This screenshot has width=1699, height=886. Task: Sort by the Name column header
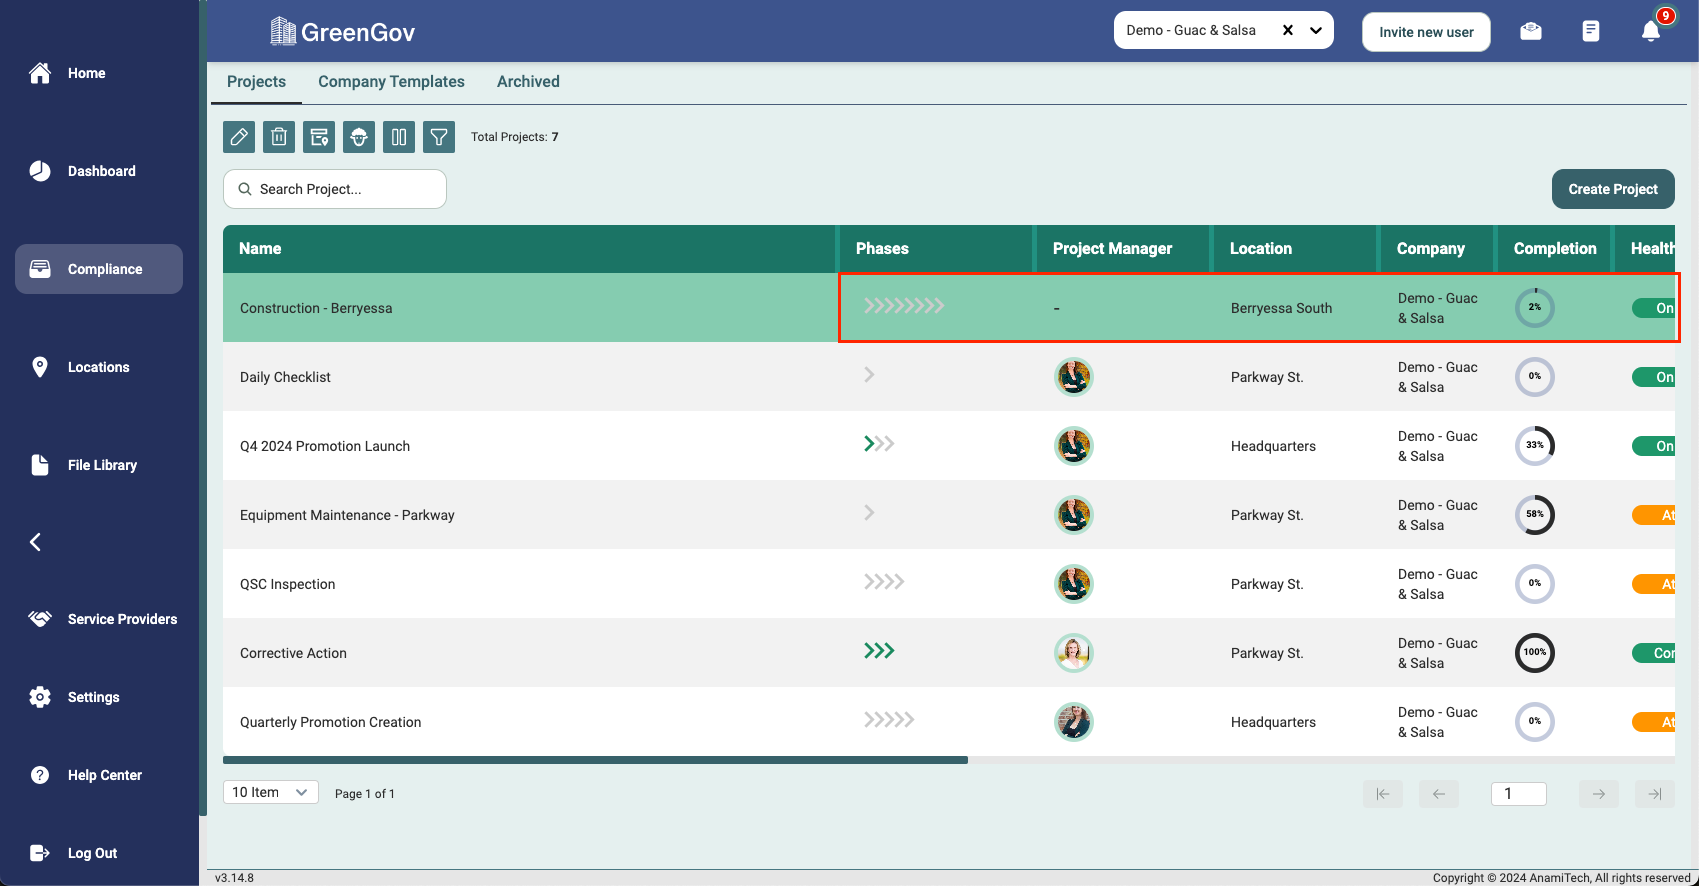(x=529, y=249)
